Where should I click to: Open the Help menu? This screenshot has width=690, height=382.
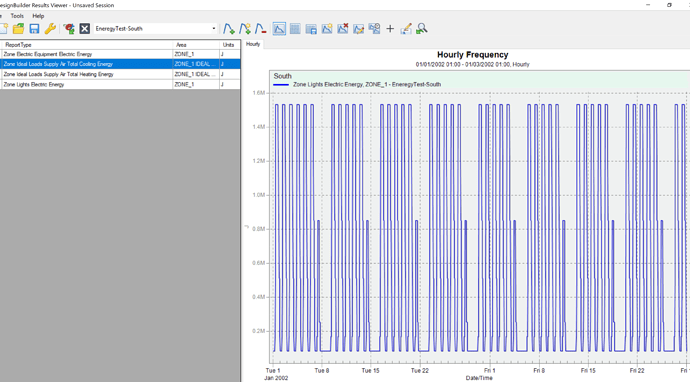point(38,16)
